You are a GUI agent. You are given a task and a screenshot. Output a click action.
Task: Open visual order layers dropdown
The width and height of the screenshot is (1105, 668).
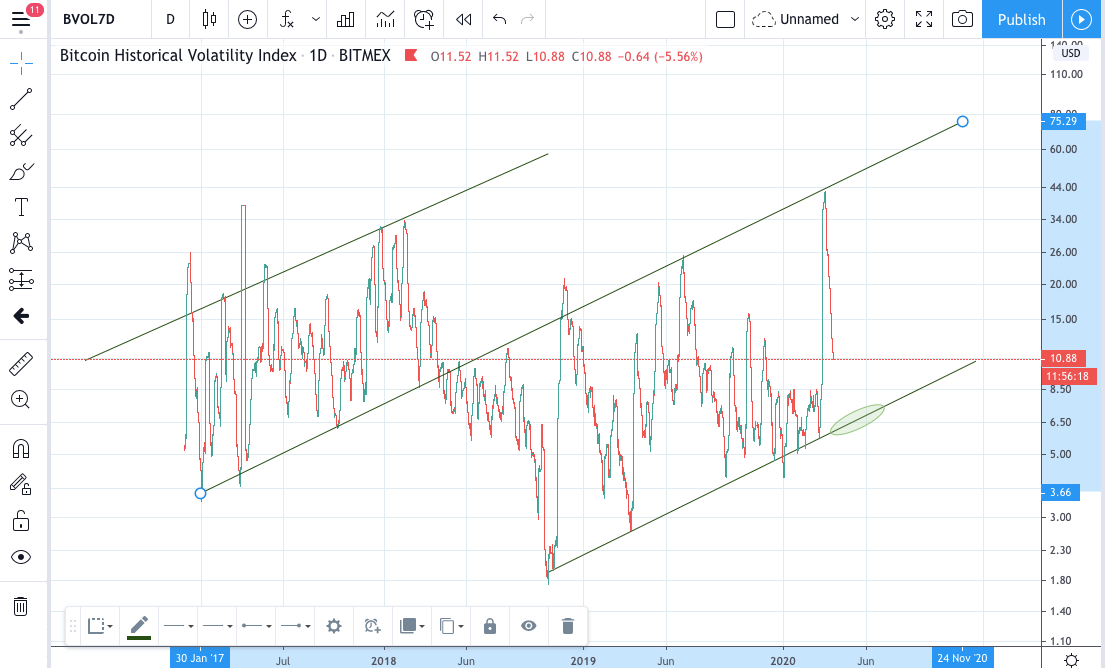click(x=412, y=626)
